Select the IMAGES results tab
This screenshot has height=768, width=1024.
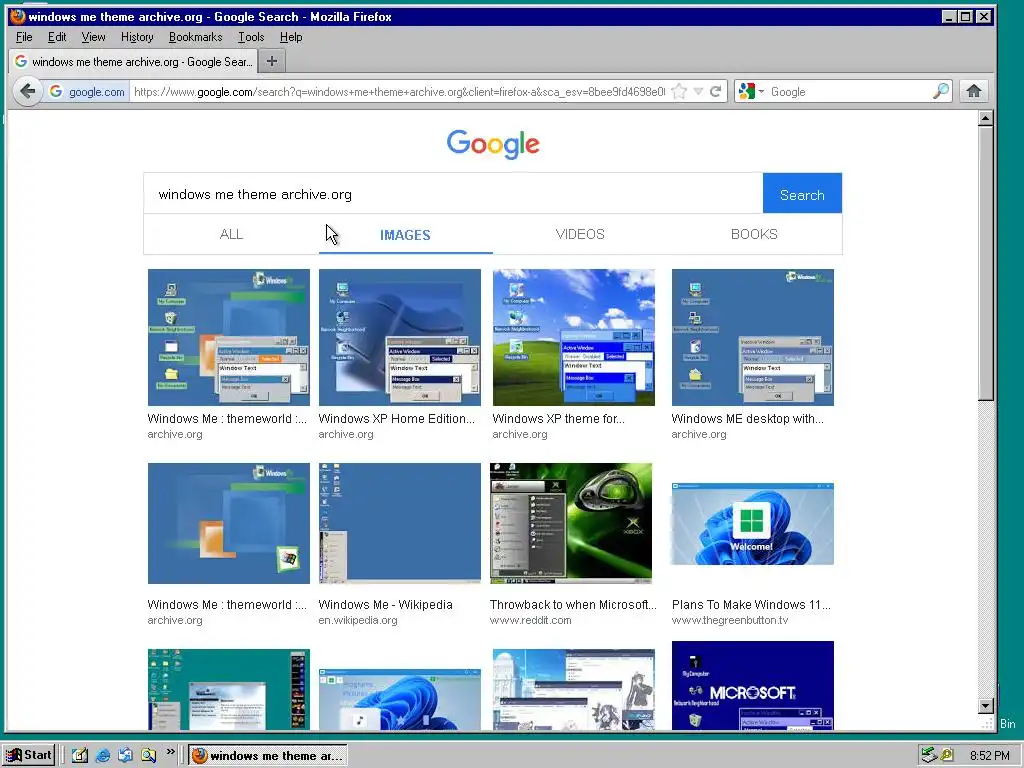[x=405, y=234]
